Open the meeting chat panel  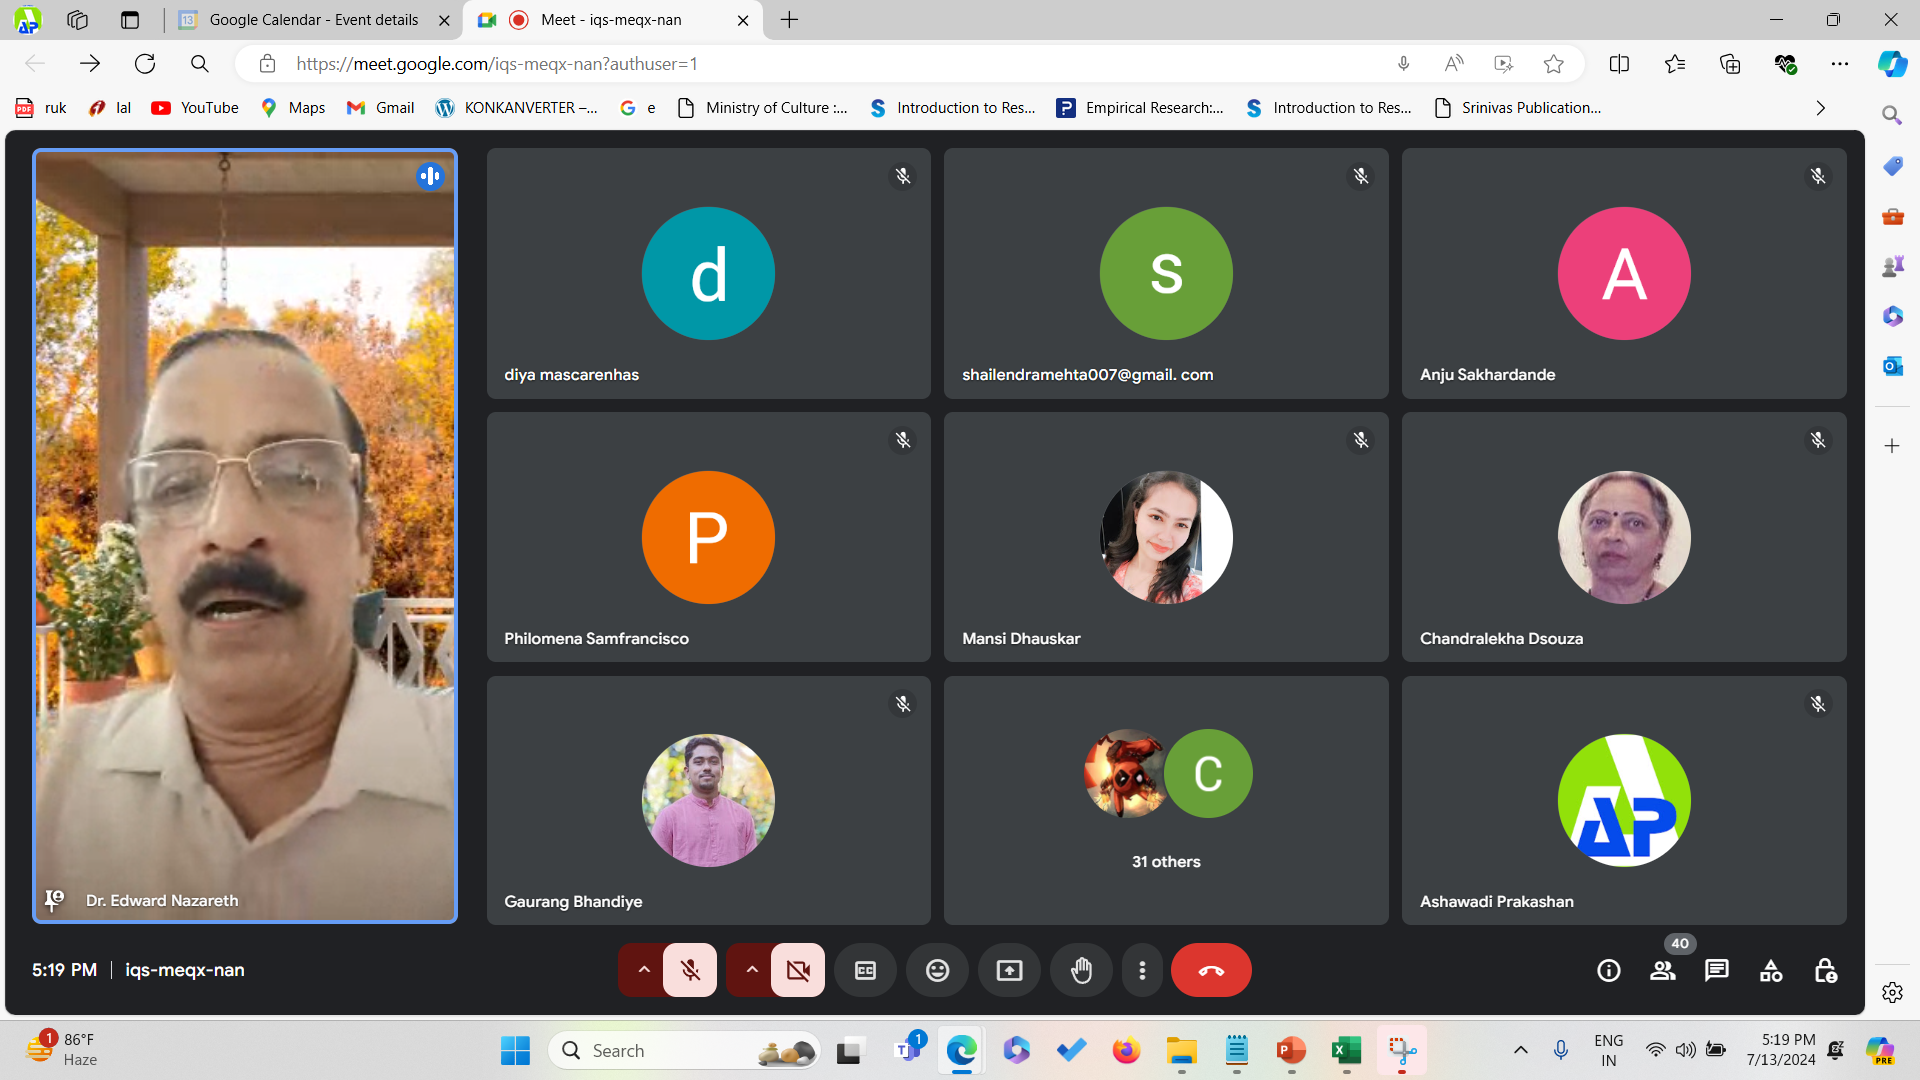point(1716,970)
